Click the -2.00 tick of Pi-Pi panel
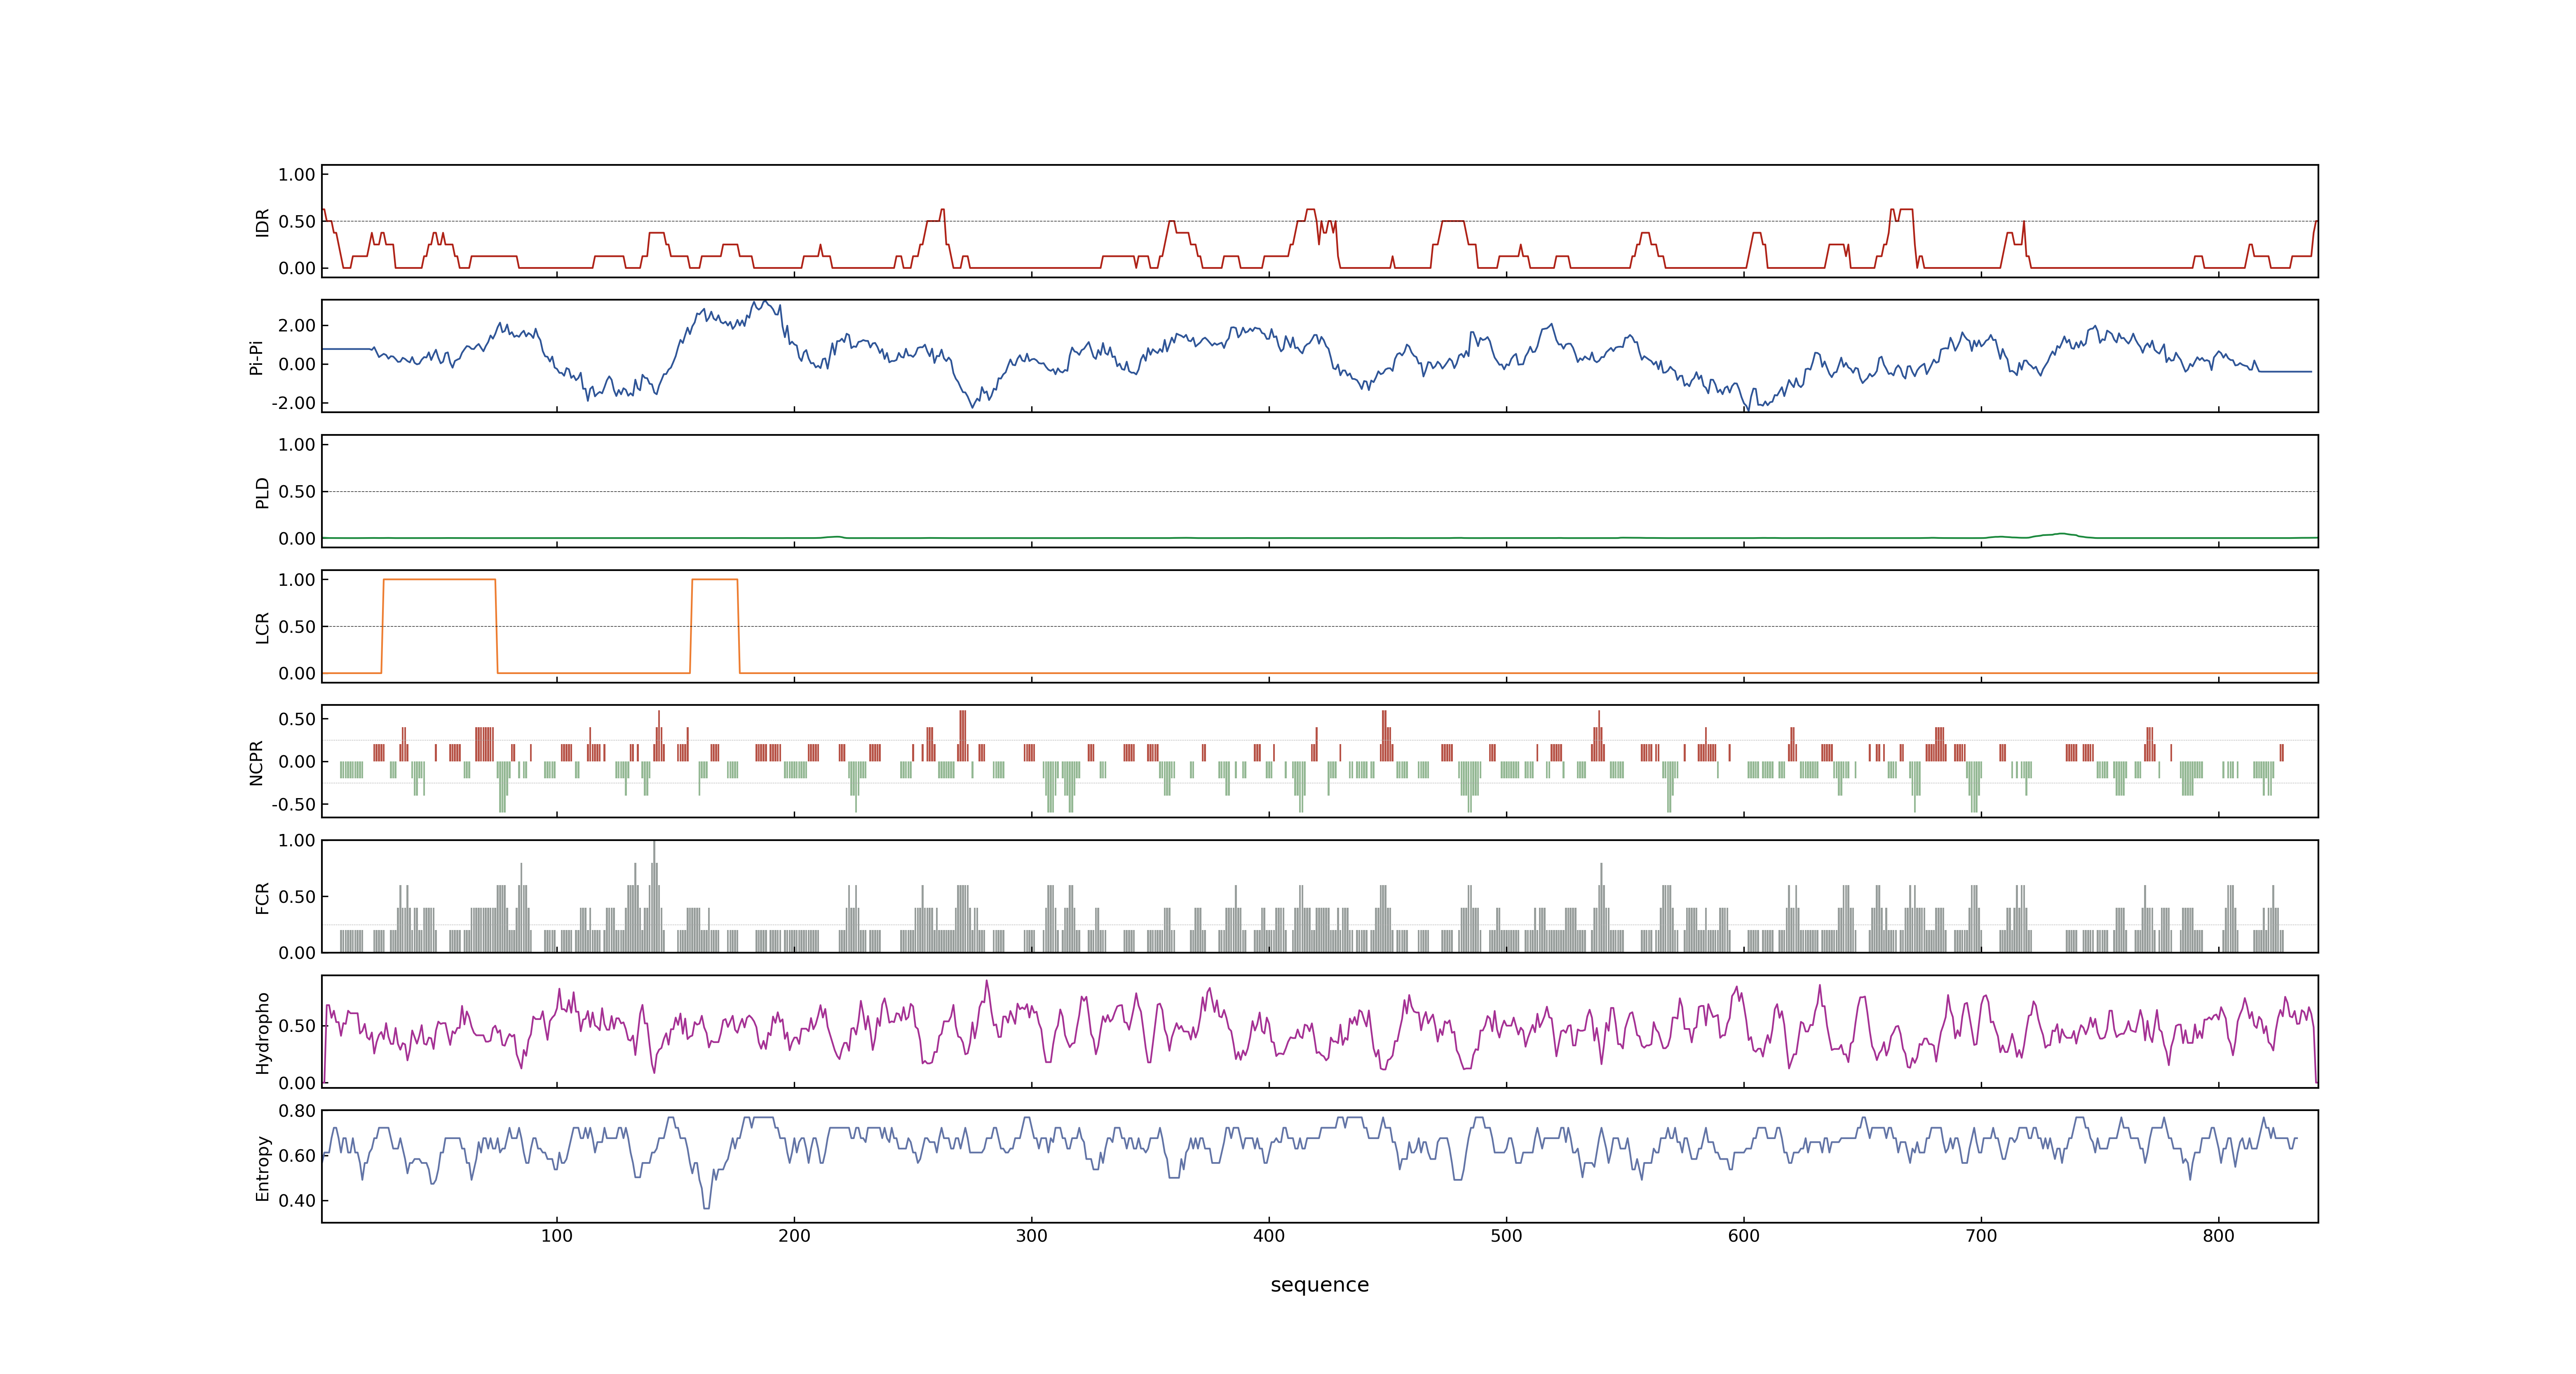 [x=294, y=403]
